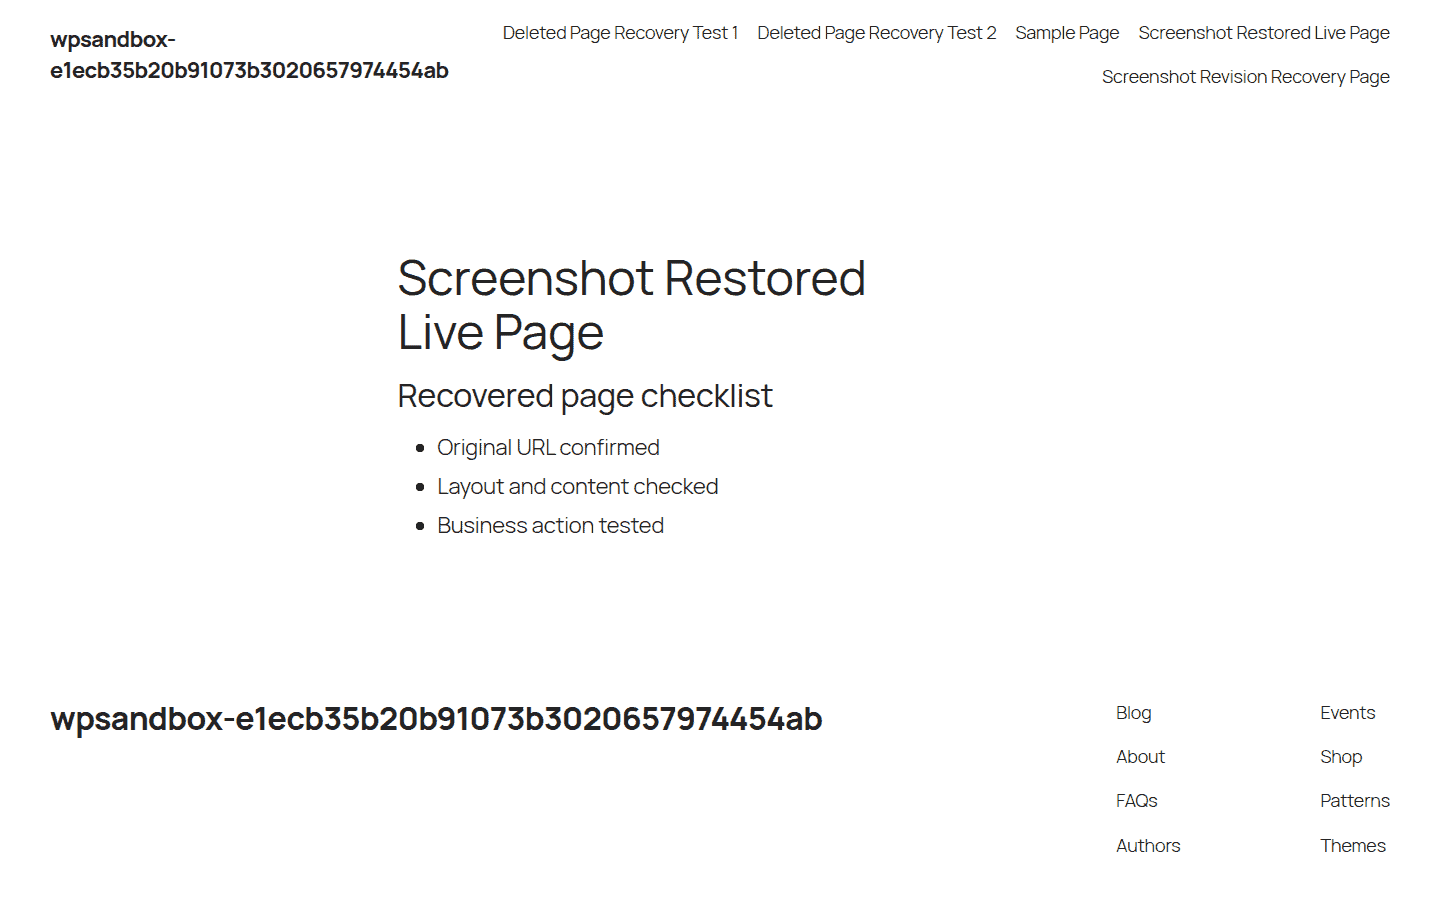
Task: Open the site title link in header
Action: (249, 55)
